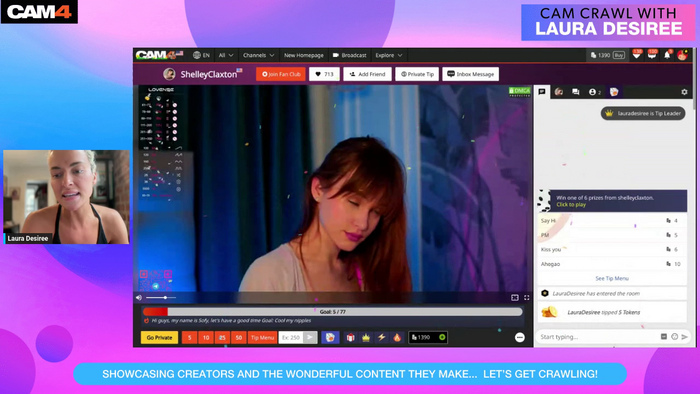
Task: Click Add Friend button
Action: (x=367, y=74)
